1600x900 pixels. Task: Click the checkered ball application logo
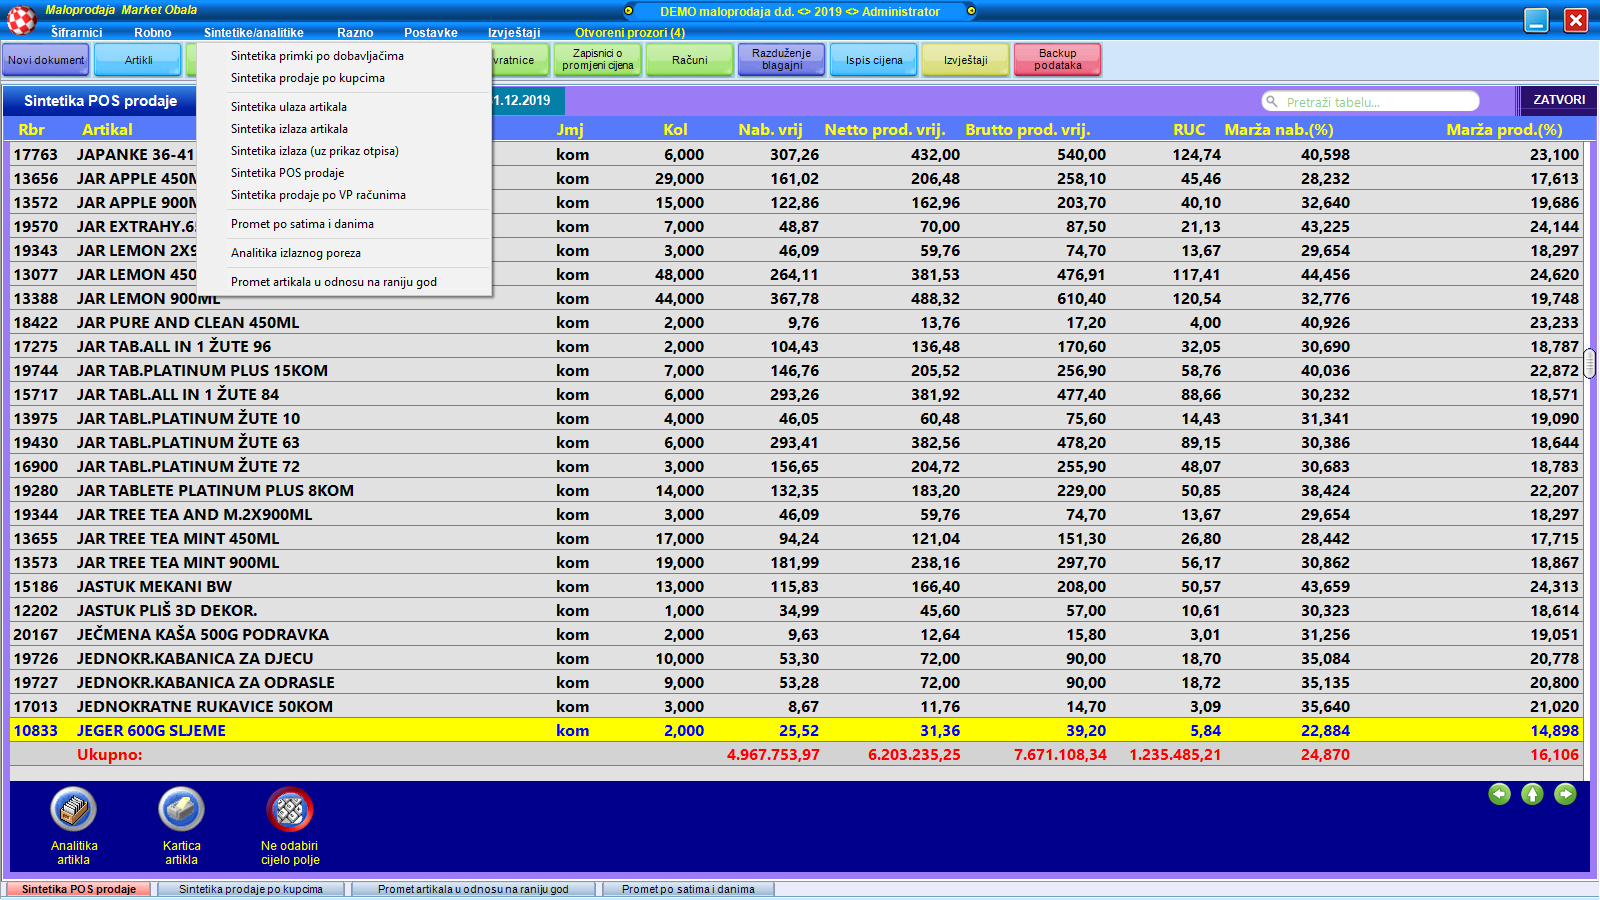pyautogui.click(x=21, y=19)
